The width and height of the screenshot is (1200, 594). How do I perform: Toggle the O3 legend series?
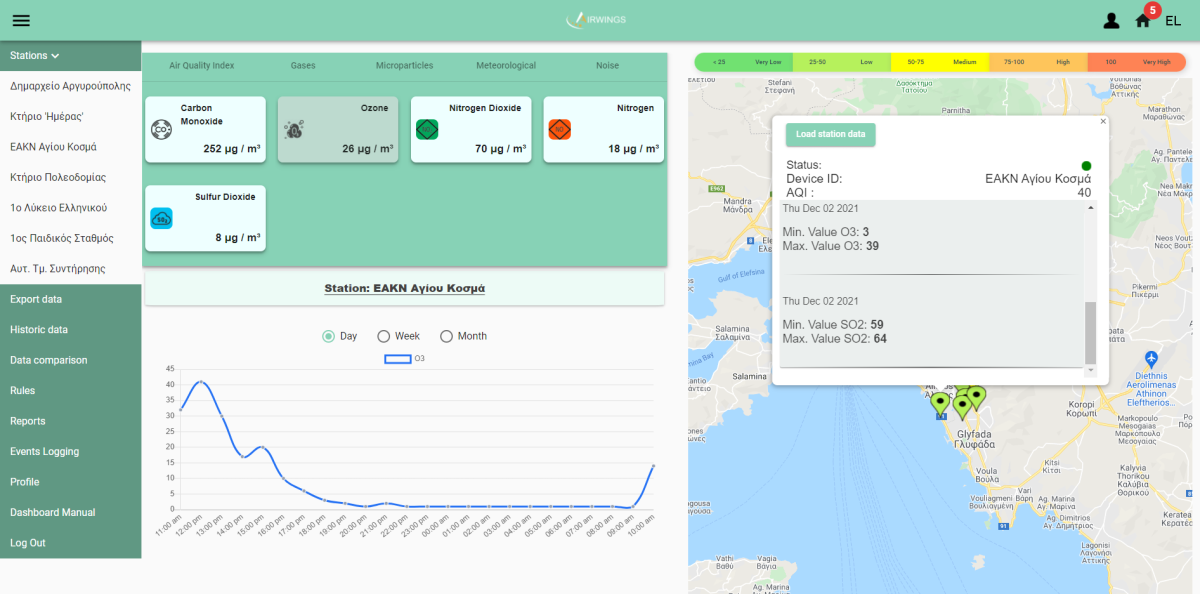tap(405, 358)
